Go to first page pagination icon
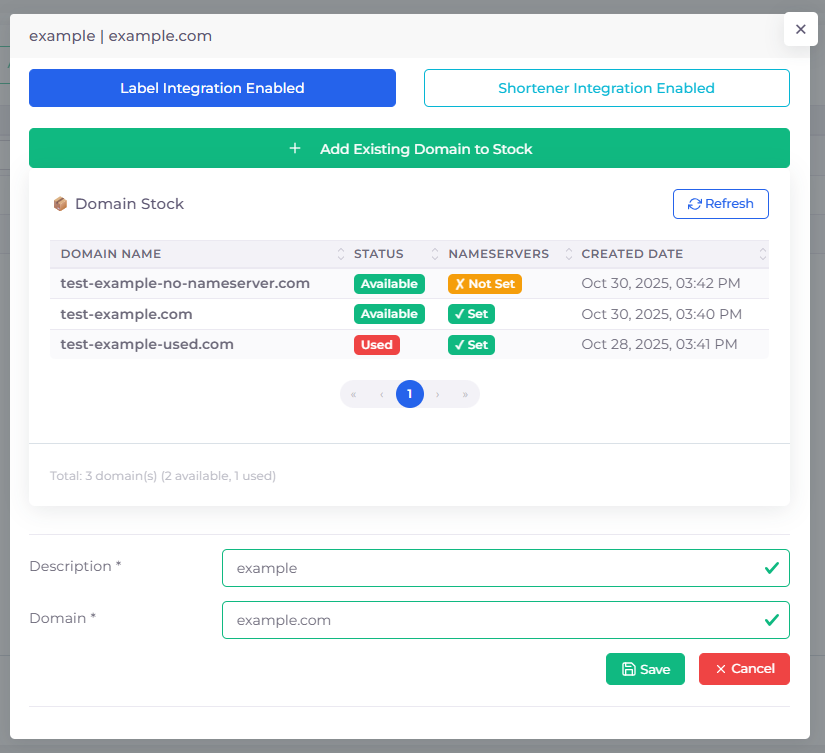 (x=354, y=394)
